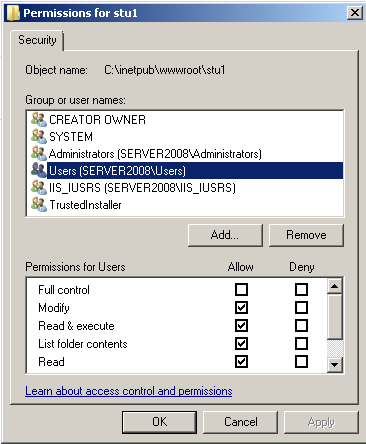366x444 pixels.
Task: Click the TrustedInstaller group icon
Action: click(39, 204)
